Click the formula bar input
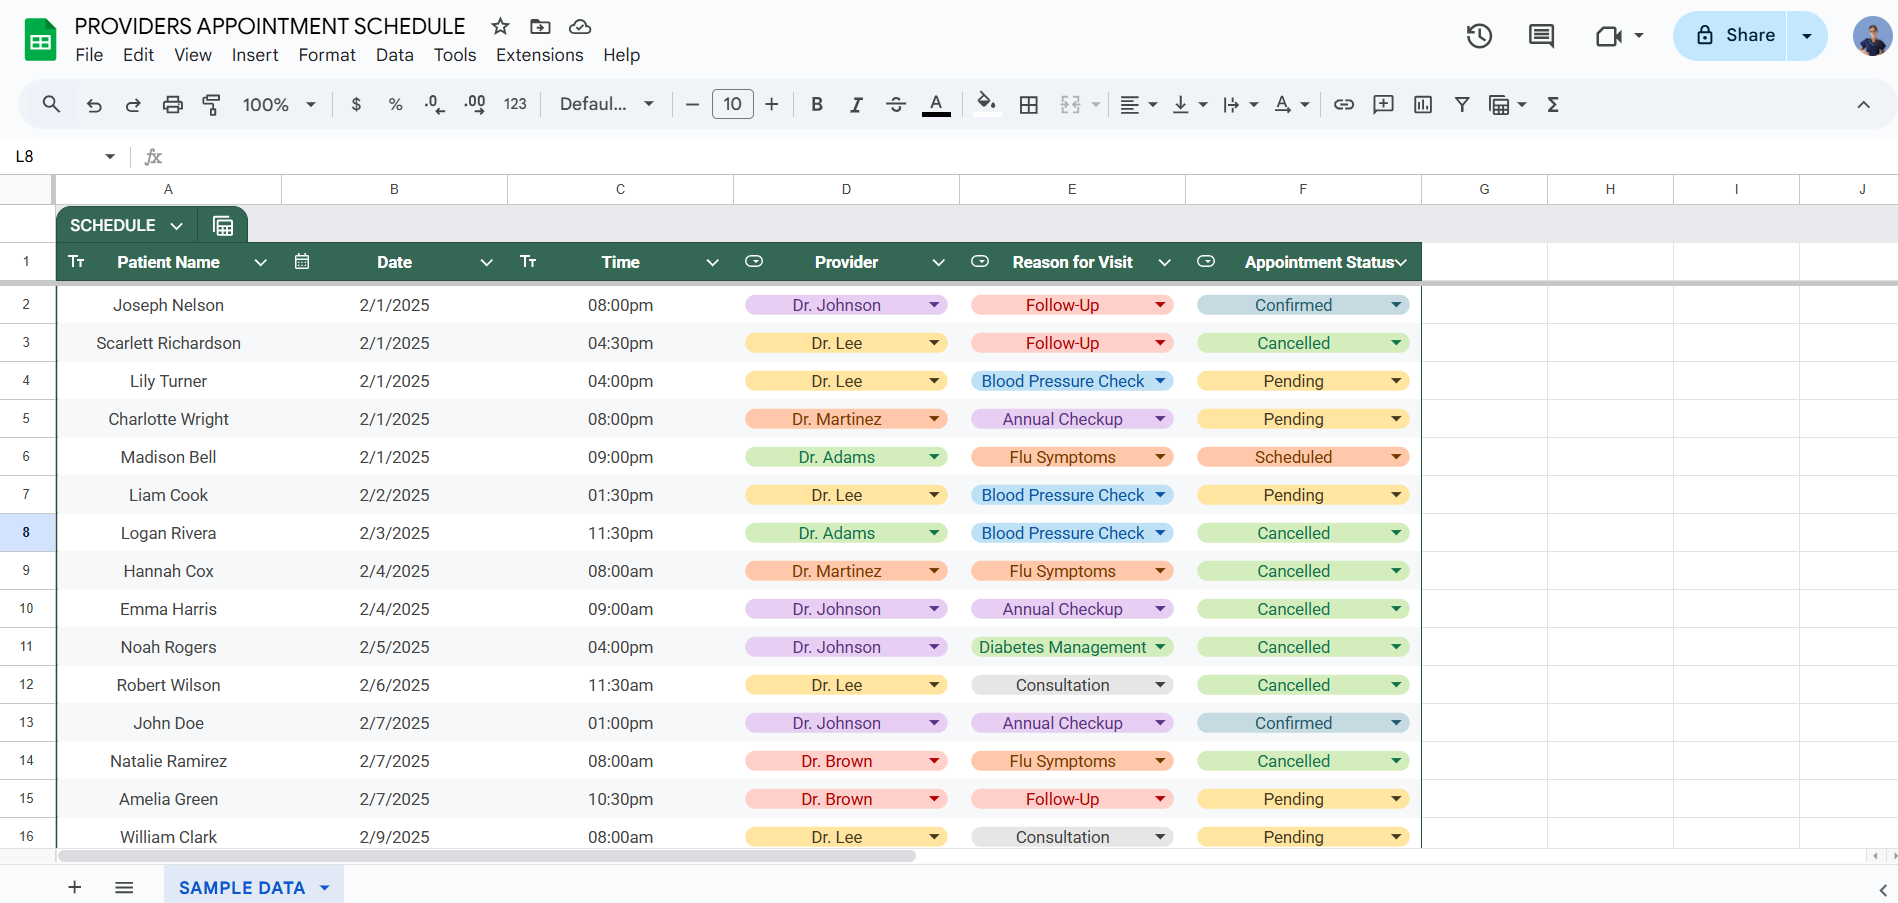Viewport: 1898px width, 903px height. tap(1030, 156)
